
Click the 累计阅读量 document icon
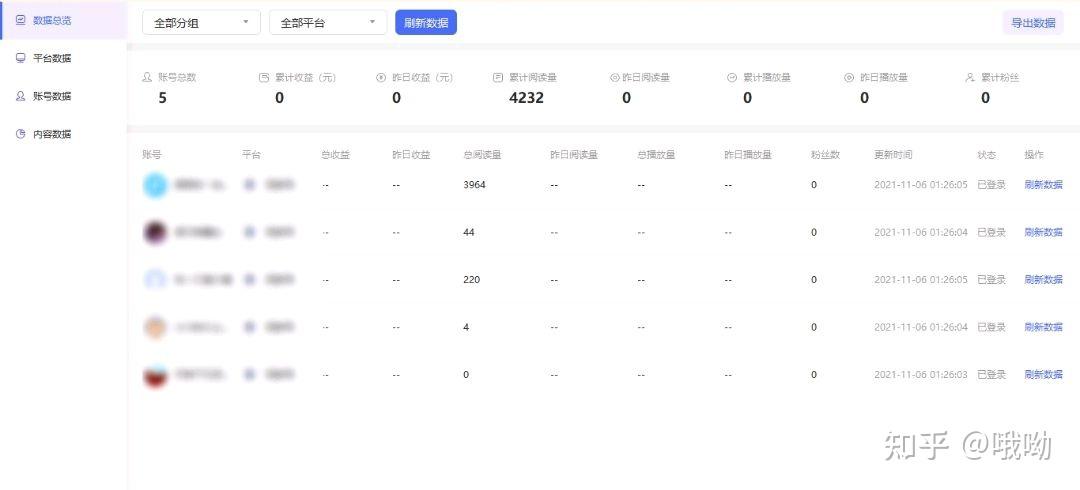498,77
